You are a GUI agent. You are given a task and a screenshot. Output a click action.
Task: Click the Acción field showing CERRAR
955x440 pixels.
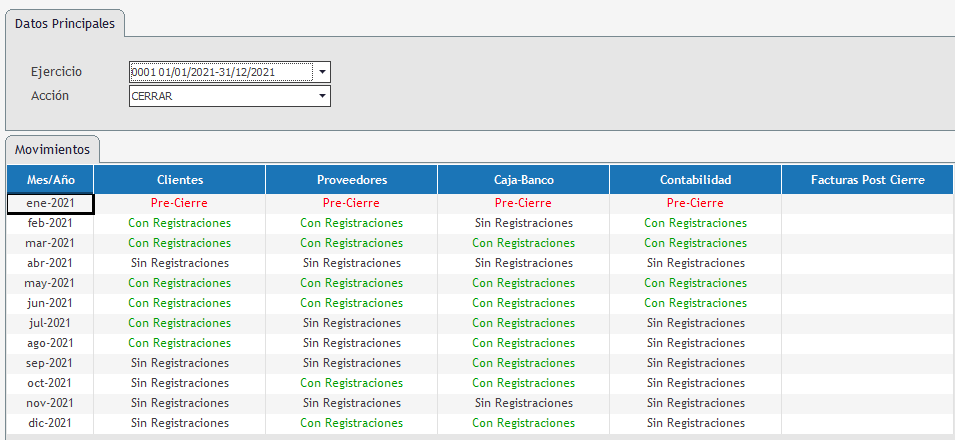[220, 96]
